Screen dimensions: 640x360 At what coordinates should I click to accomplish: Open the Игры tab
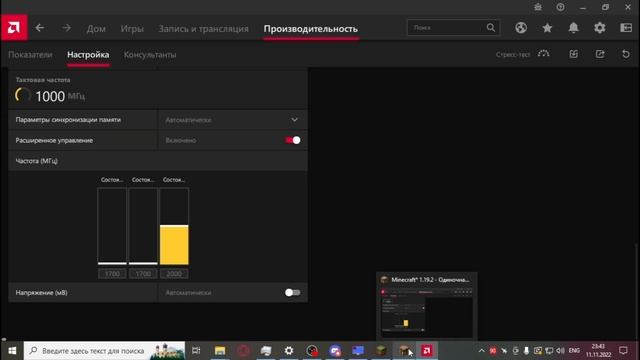(x=132, y=29)
